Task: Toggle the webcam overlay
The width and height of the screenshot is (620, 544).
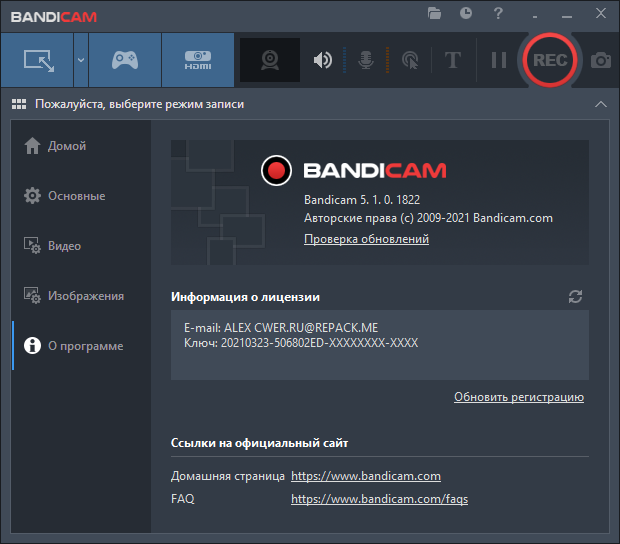Action: pyautogui.click(x=270, y=60)
